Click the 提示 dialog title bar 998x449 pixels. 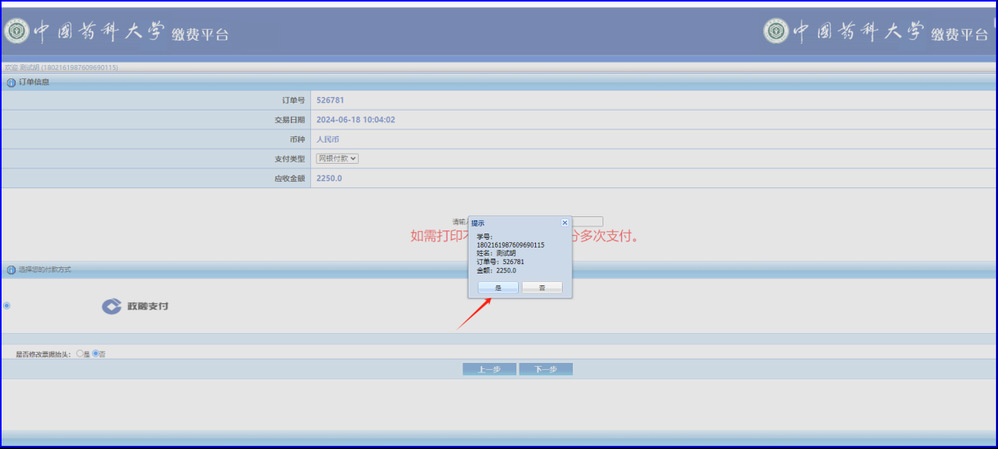(x=510, y=222)
